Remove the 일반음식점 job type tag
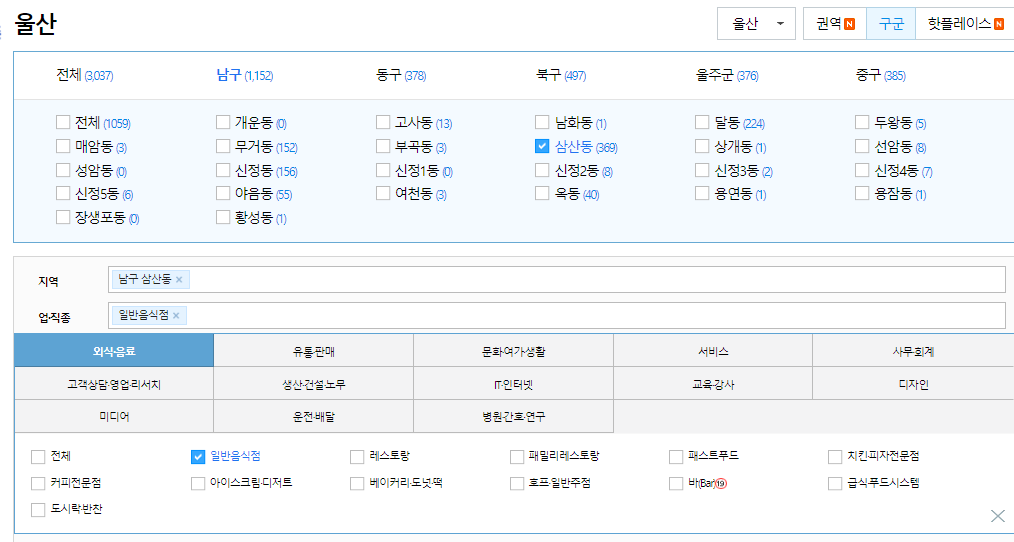1014x542 pixels. pyautogui.click(x=176, y=316)
